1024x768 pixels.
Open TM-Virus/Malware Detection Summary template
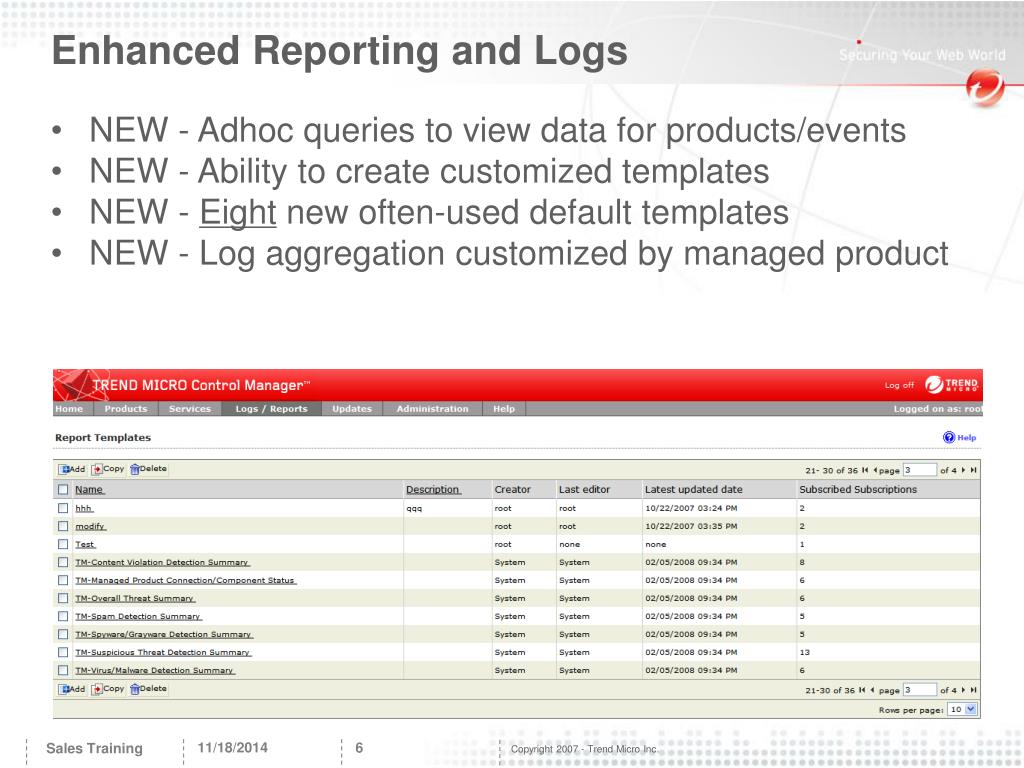point(155,670)
